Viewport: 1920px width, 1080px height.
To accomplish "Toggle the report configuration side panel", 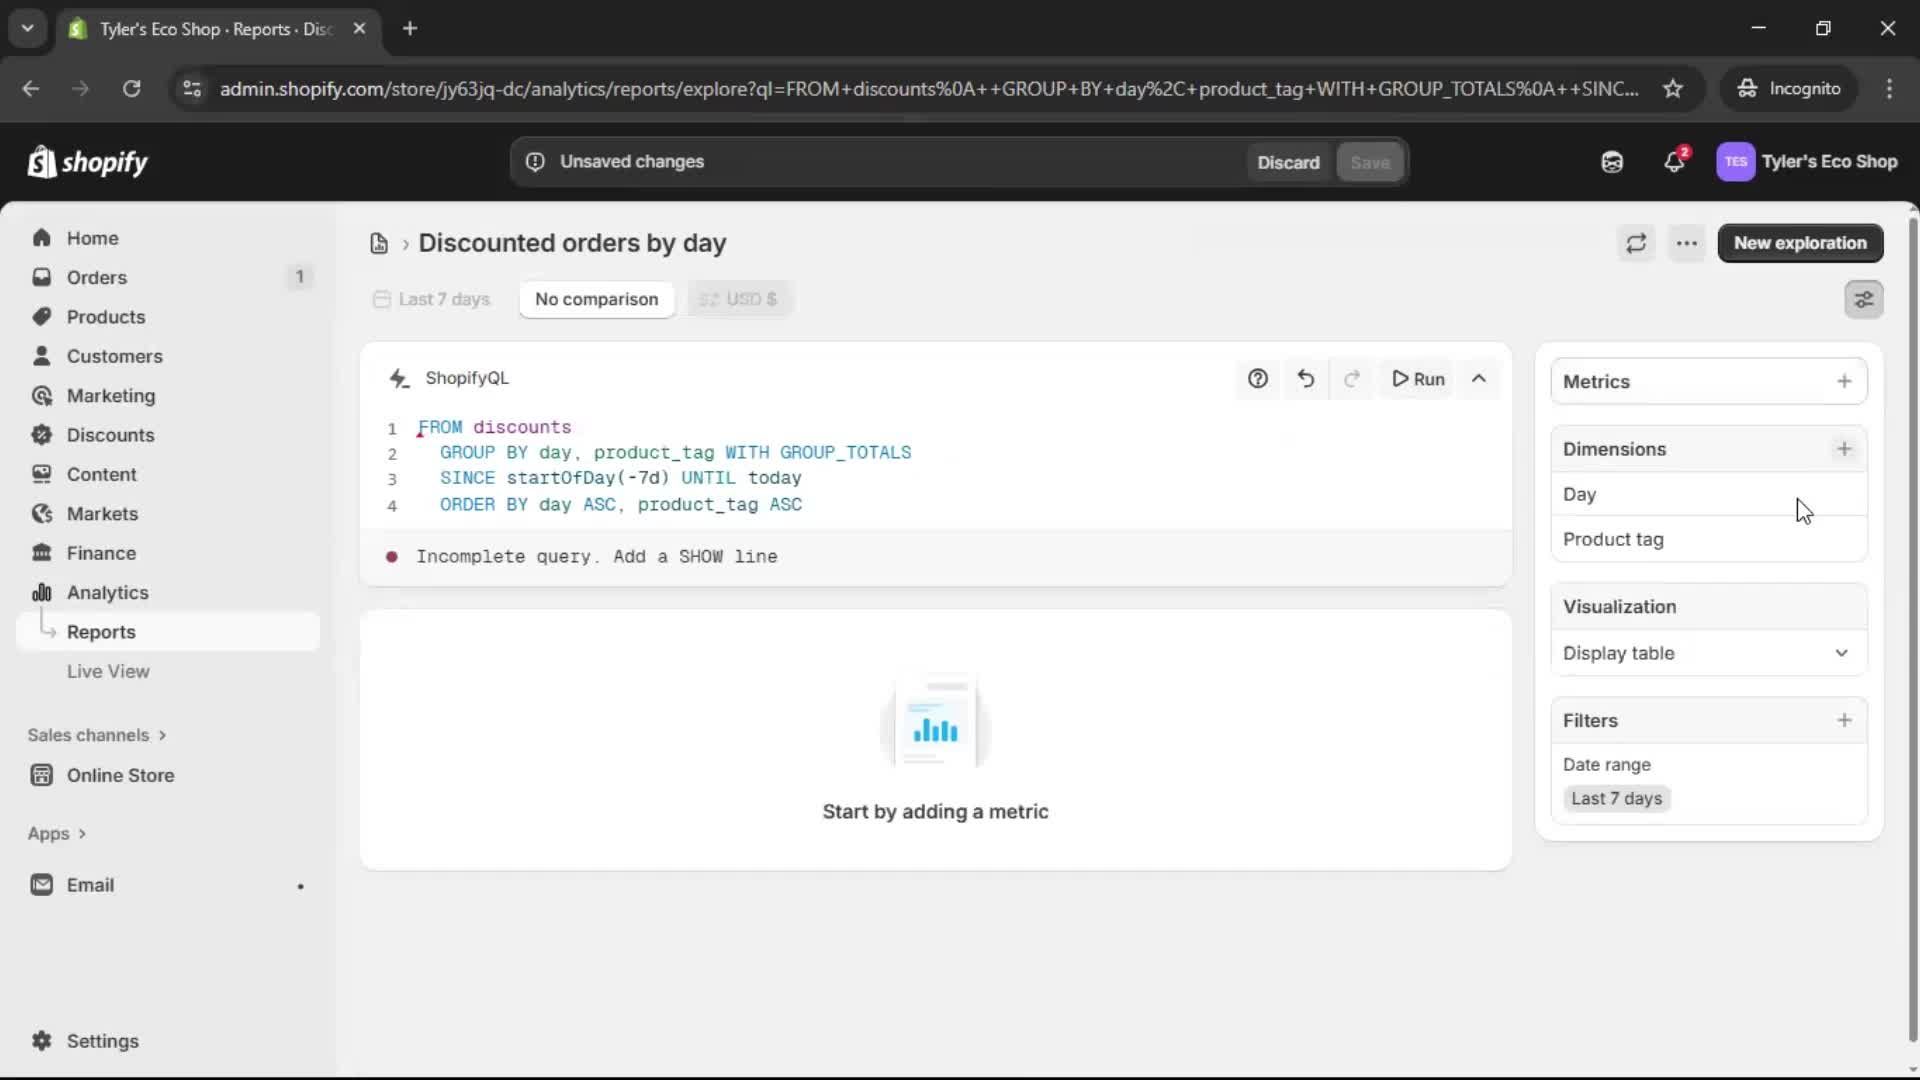I will [1864, 299].
